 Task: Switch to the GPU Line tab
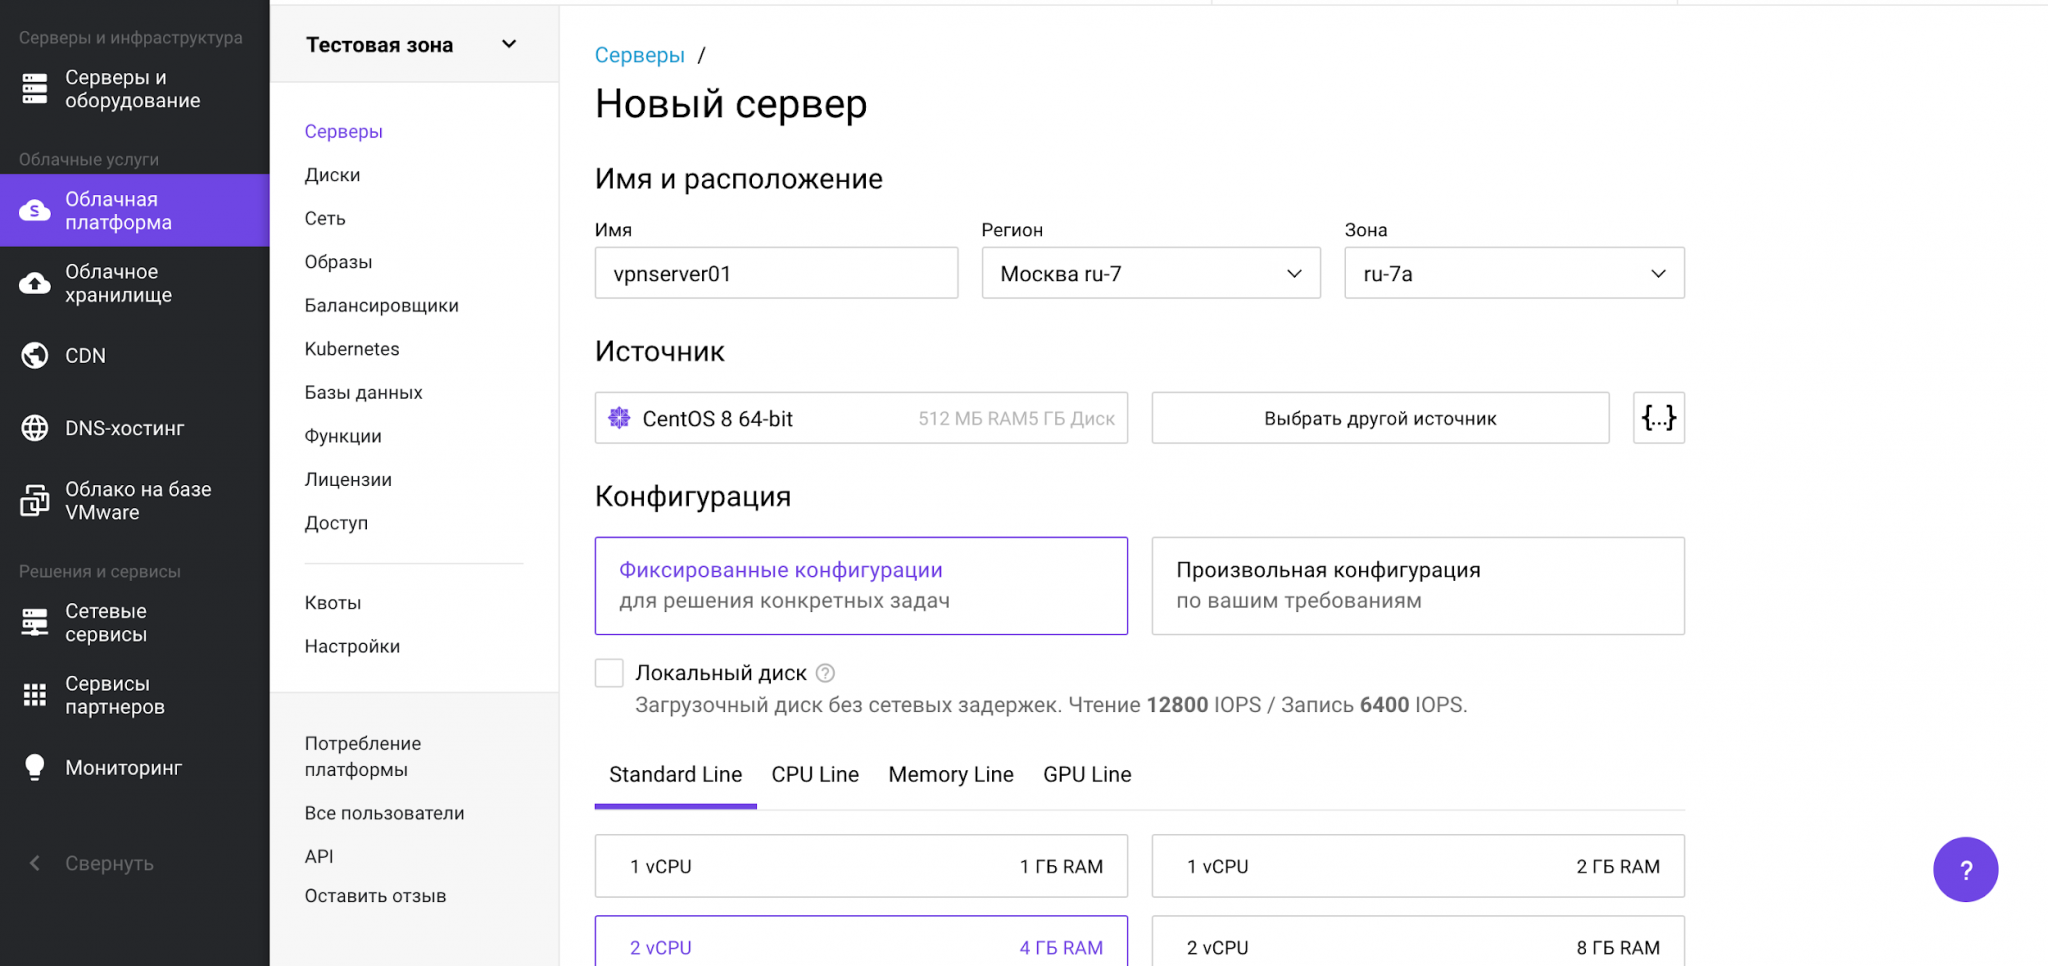[1086, 775]
